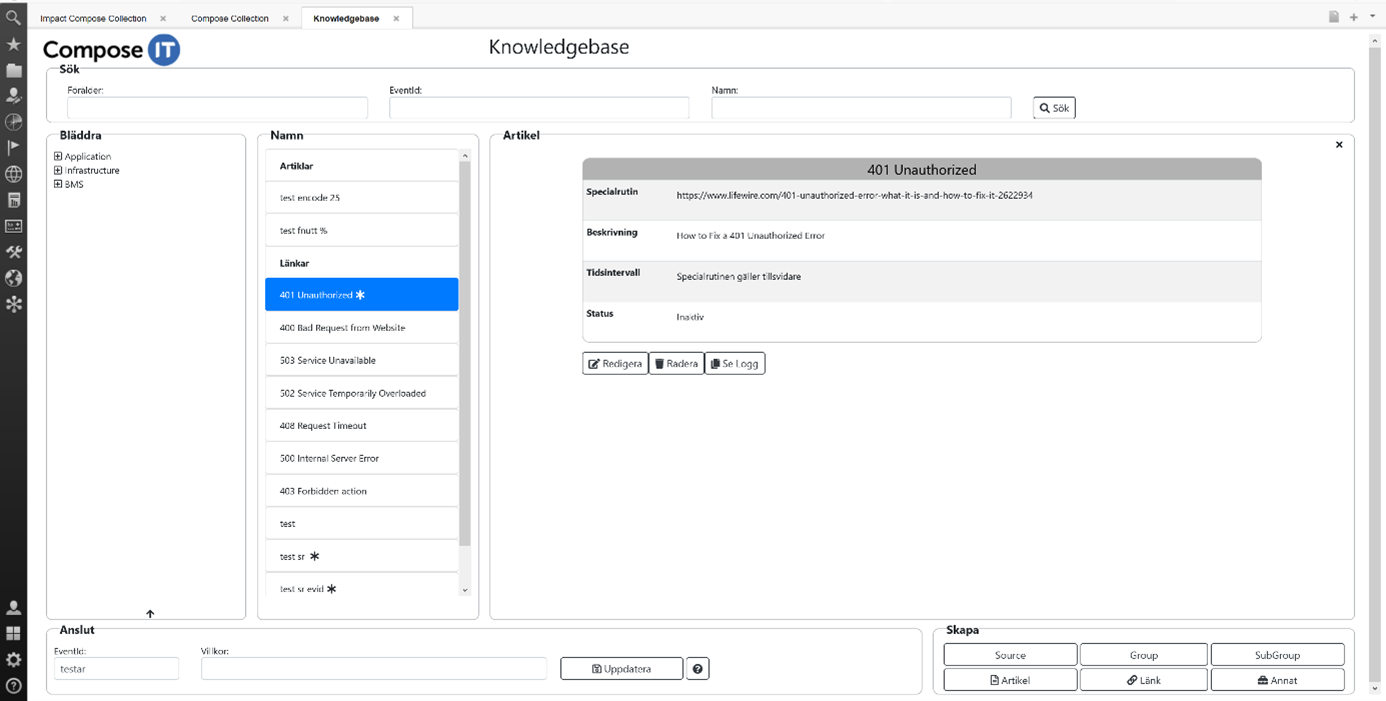Expand the Application tree node
The image size is (1386, 701).
[58, 156]
